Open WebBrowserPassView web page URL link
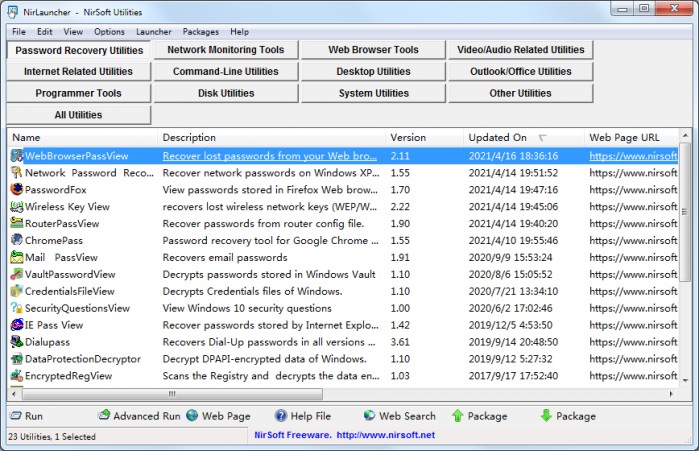 633,156
